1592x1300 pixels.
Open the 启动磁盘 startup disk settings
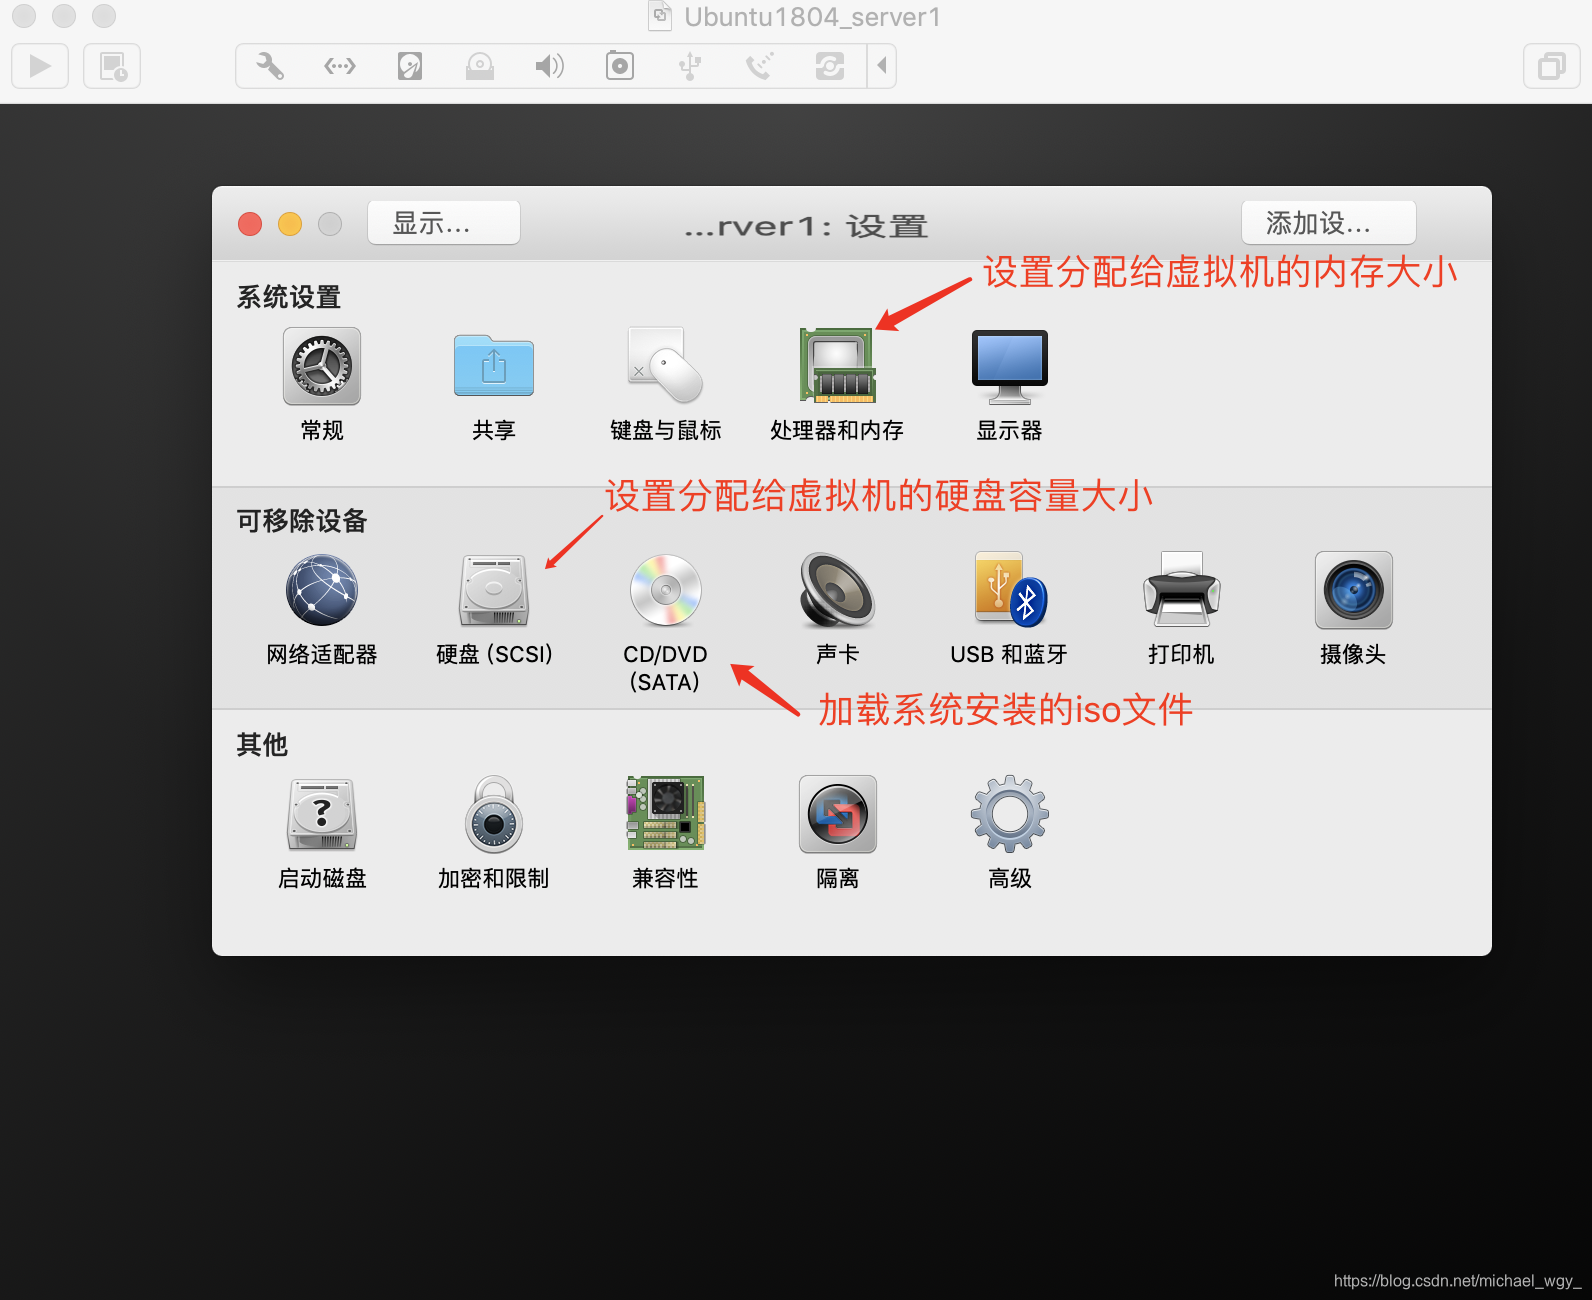pos(321,833)
